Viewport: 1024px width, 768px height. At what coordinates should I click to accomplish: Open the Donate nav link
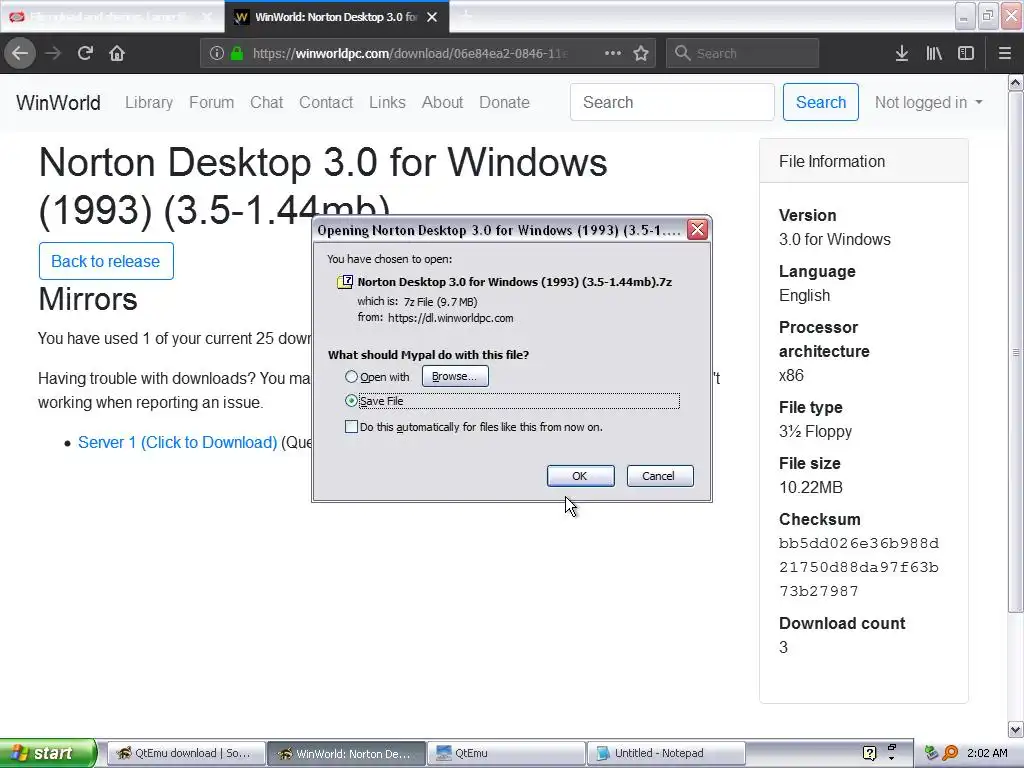pyautogui.click(x=504, y=103)
